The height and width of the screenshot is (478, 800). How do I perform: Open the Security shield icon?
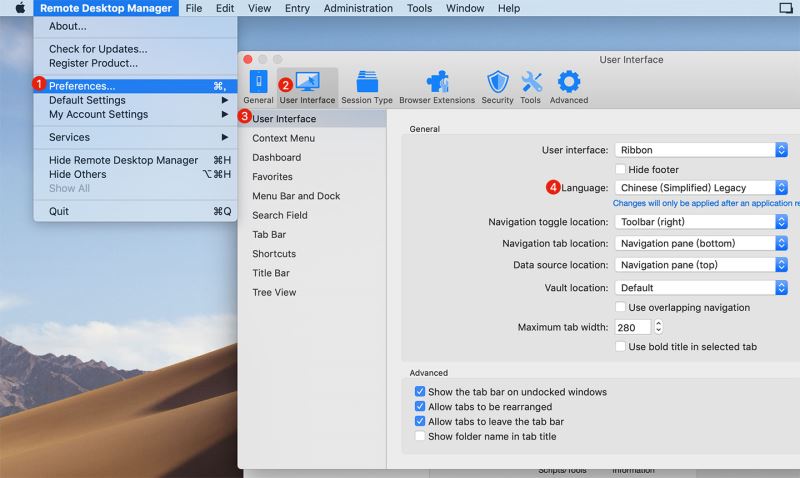point(497,87)
